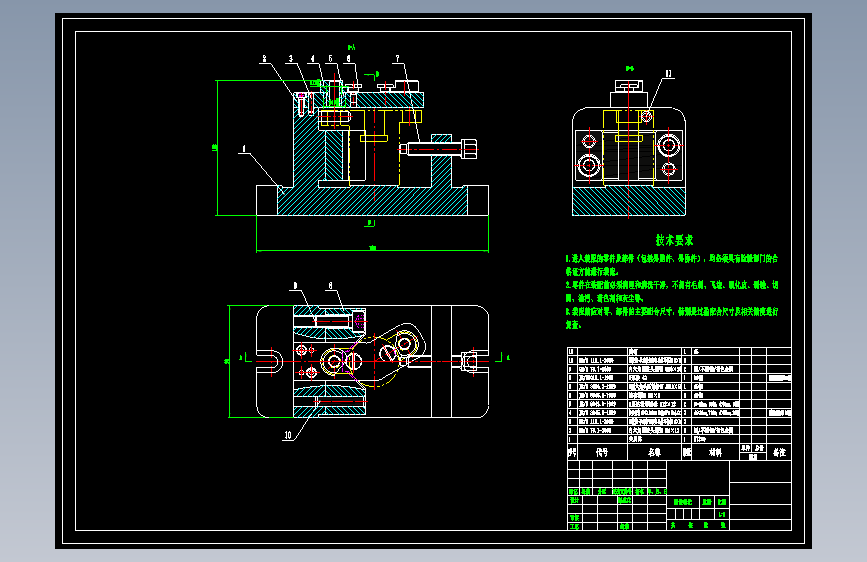867x562 pixels.
Task: Select the hex nut at plan view right end
Action: pos(469,362)
